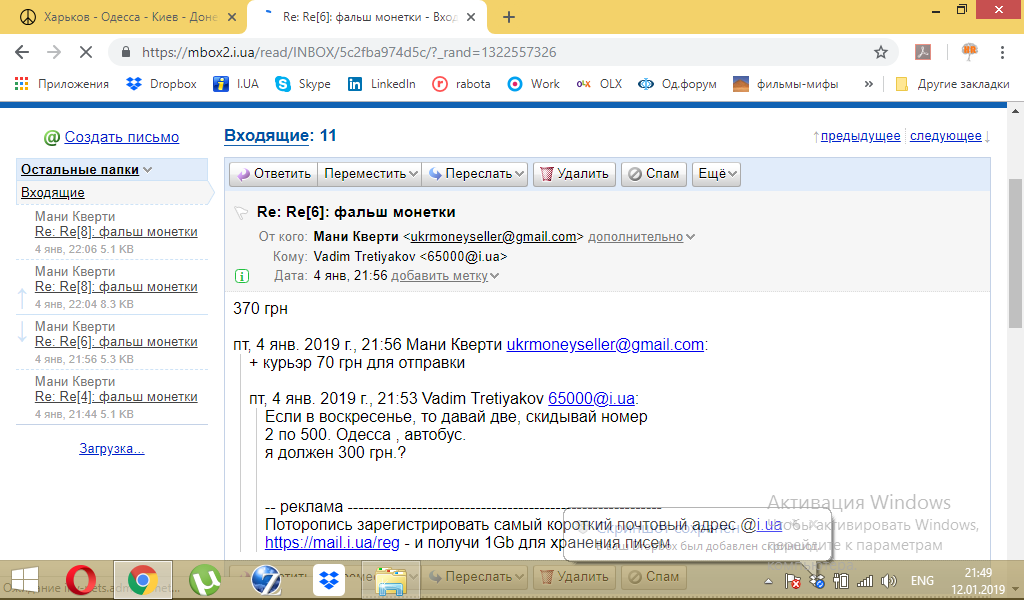
Task: Open the volume control in system tray
Action: click(x=889, y=581)
